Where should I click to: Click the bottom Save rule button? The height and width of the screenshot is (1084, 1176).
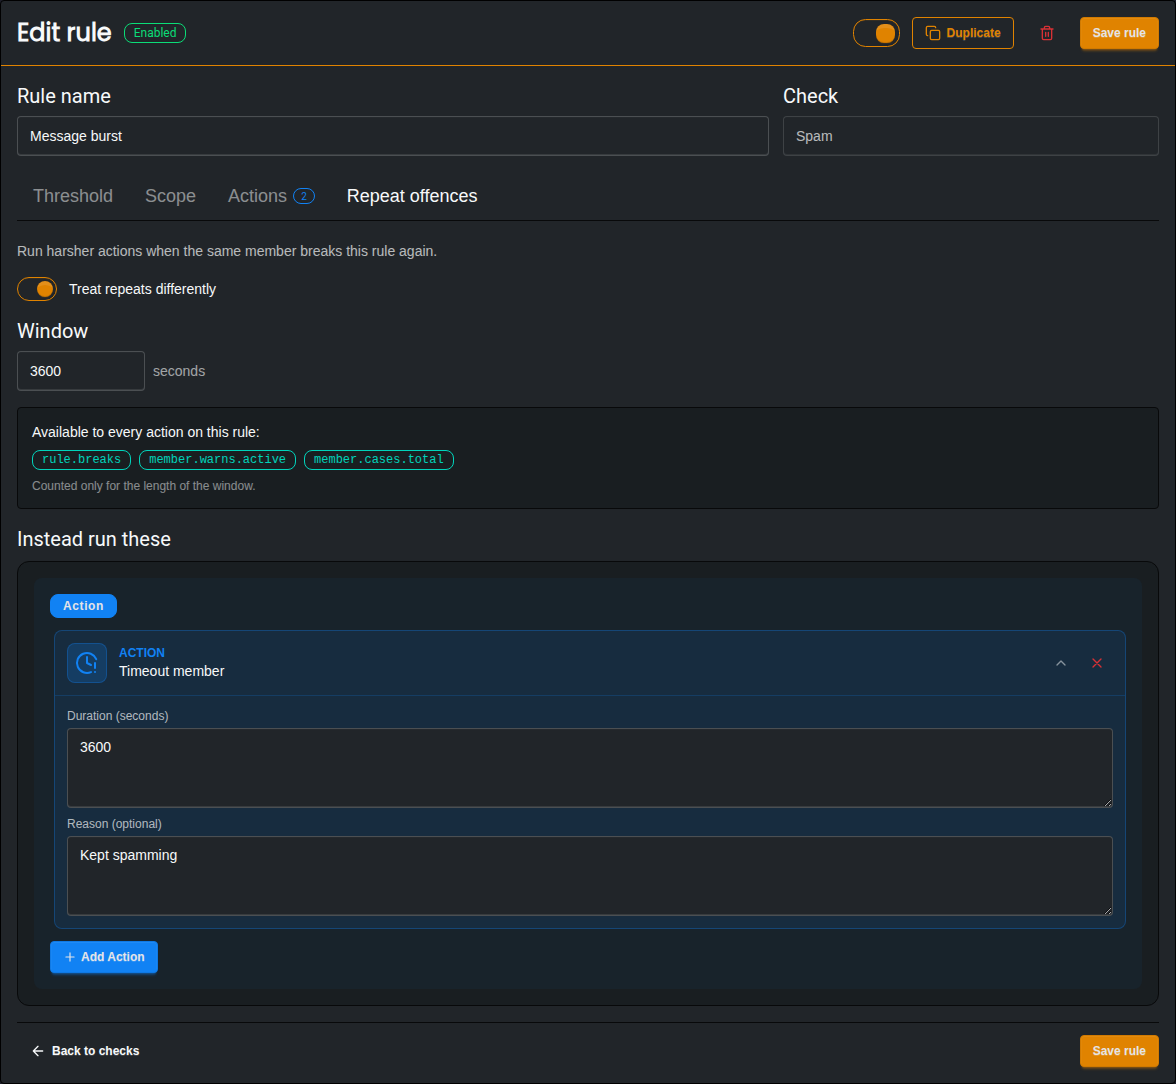pos(1118,1051)
